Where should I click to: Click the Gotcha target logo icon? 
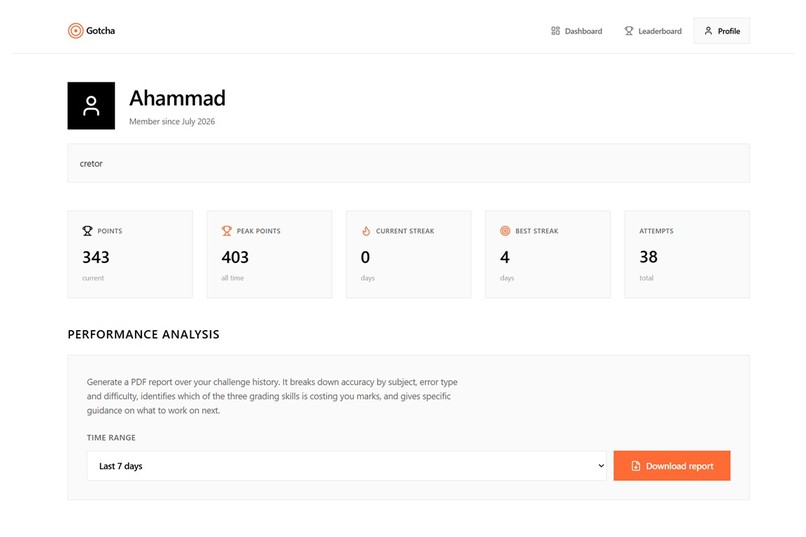click(76, 31)
